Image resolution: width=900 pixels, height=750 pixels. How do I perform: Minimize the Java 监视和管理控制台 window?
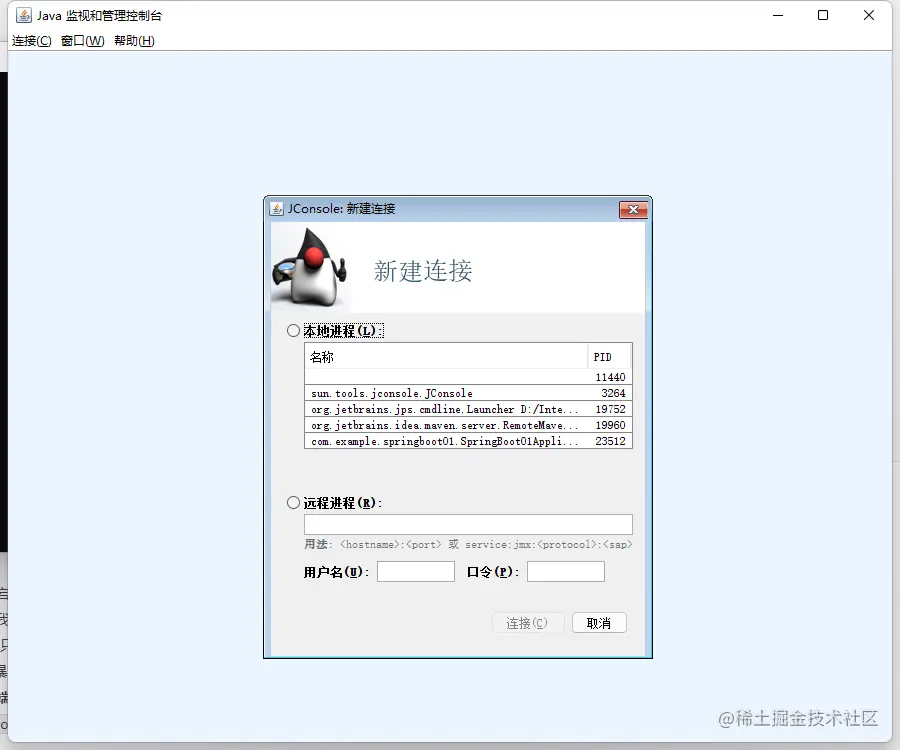tap(778, 15)
